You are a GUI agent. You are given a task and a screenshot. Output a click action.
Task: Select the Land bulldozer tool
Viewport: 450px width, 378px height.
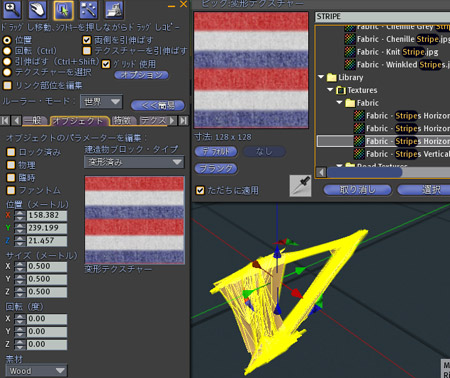pyautogui.click(x=114, y=10)
